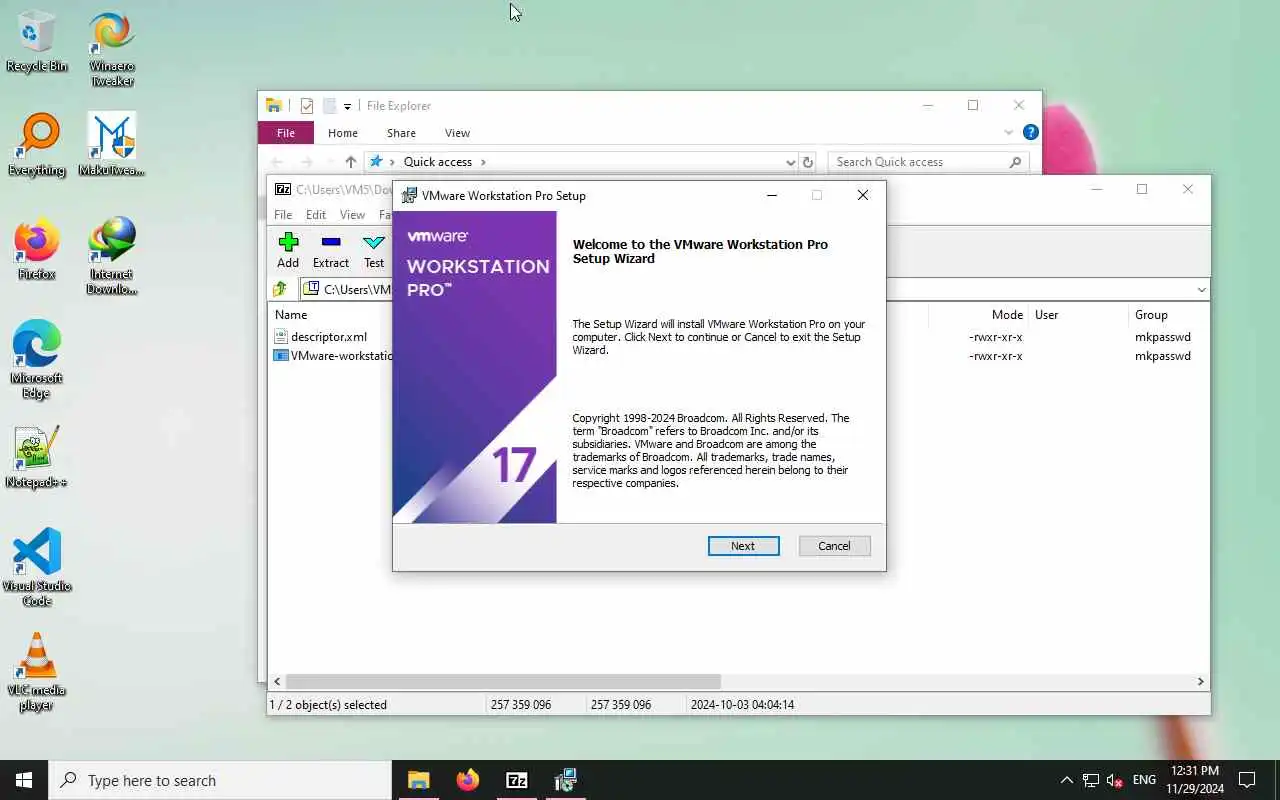1280x800 pixels.
Task: Click Back arrow in File Explorer
Action: pyautogui.click(x=277, y=162)
